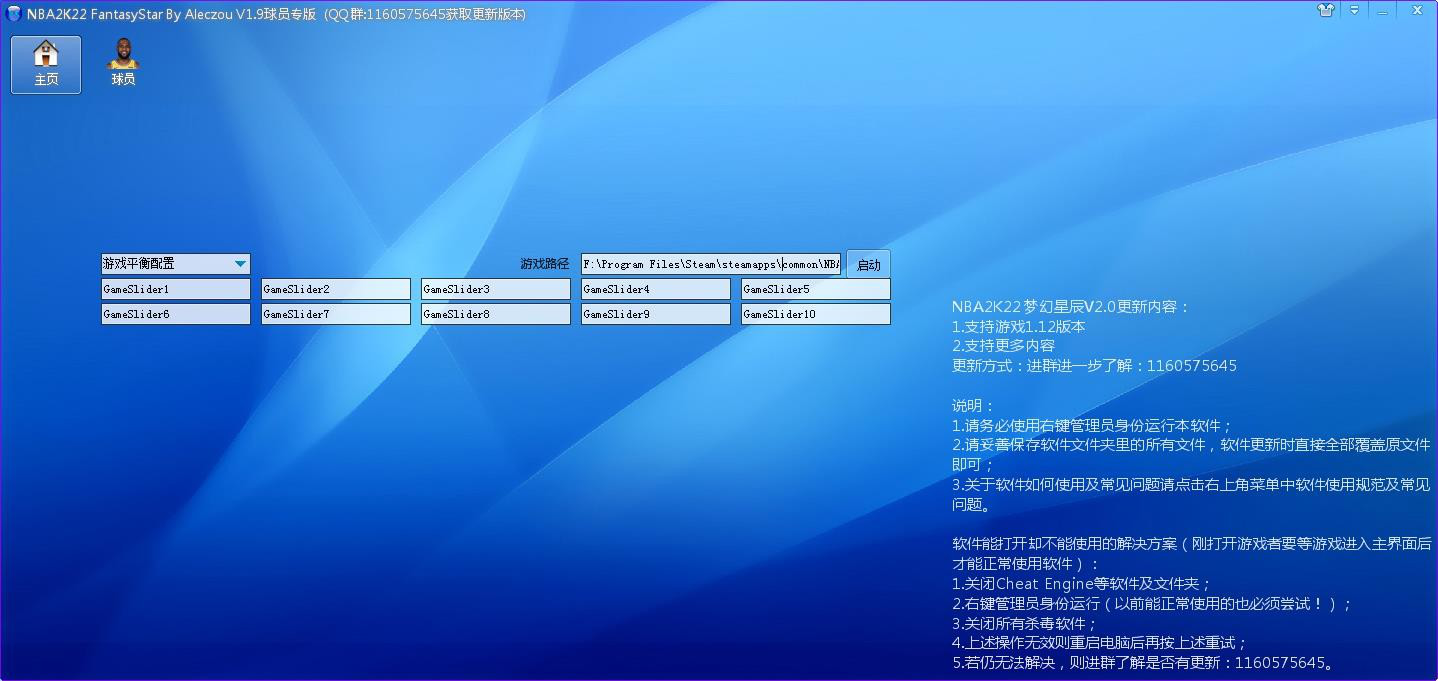Focus the GameSlider4 field

(x=655, y=289)
